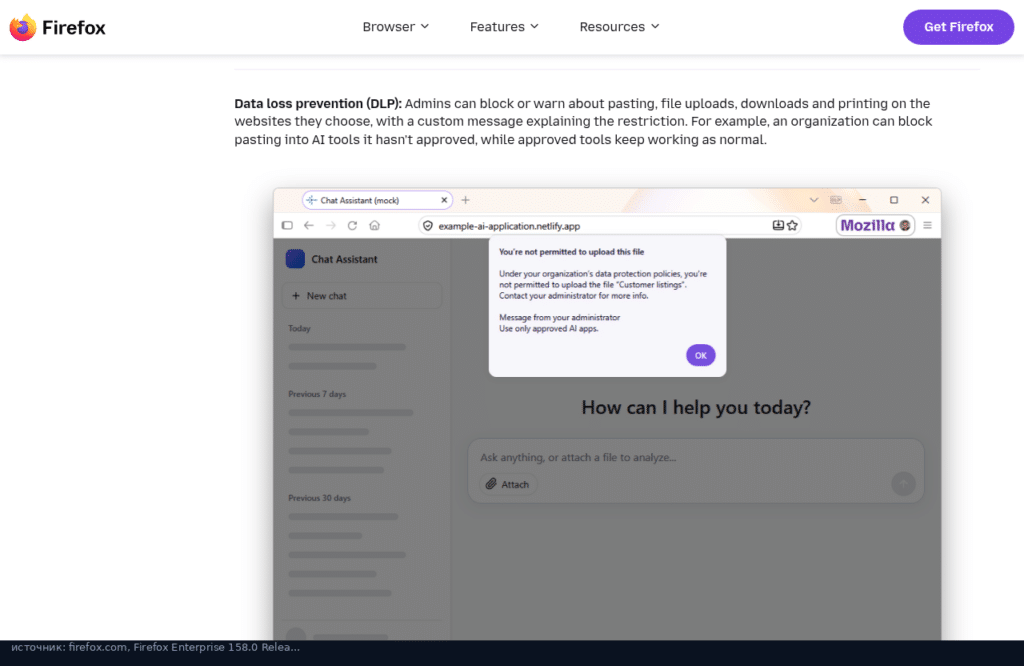Click the 'Today' sidebar heading
The height and width of the screenshot is (666, 1024).
tap(300, 328)
